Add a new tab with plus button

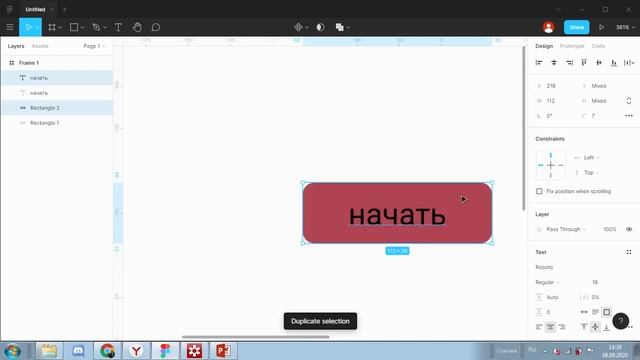[64, 9]
